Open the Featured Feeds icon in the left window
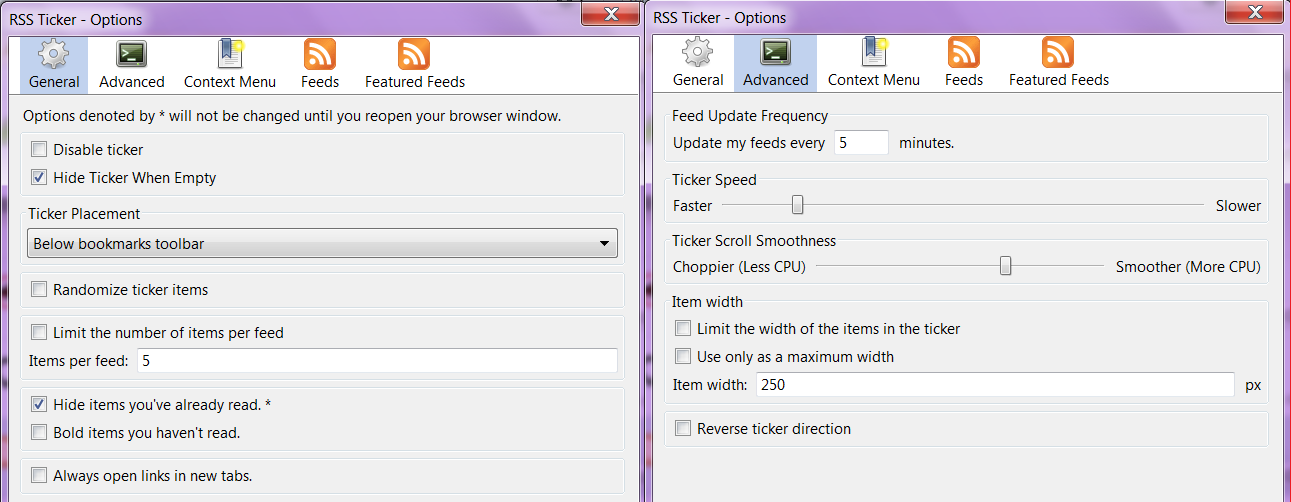Image resolution: width=1291 pixels, height=502 pixels. [414, 55]
